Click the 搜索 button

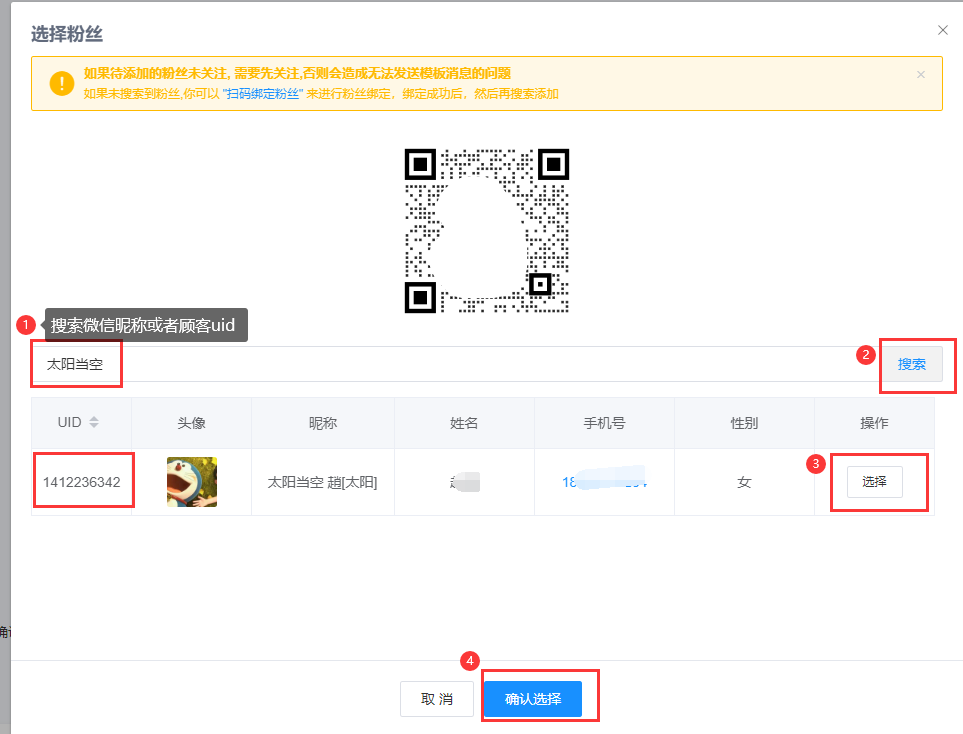pos(911,364)
